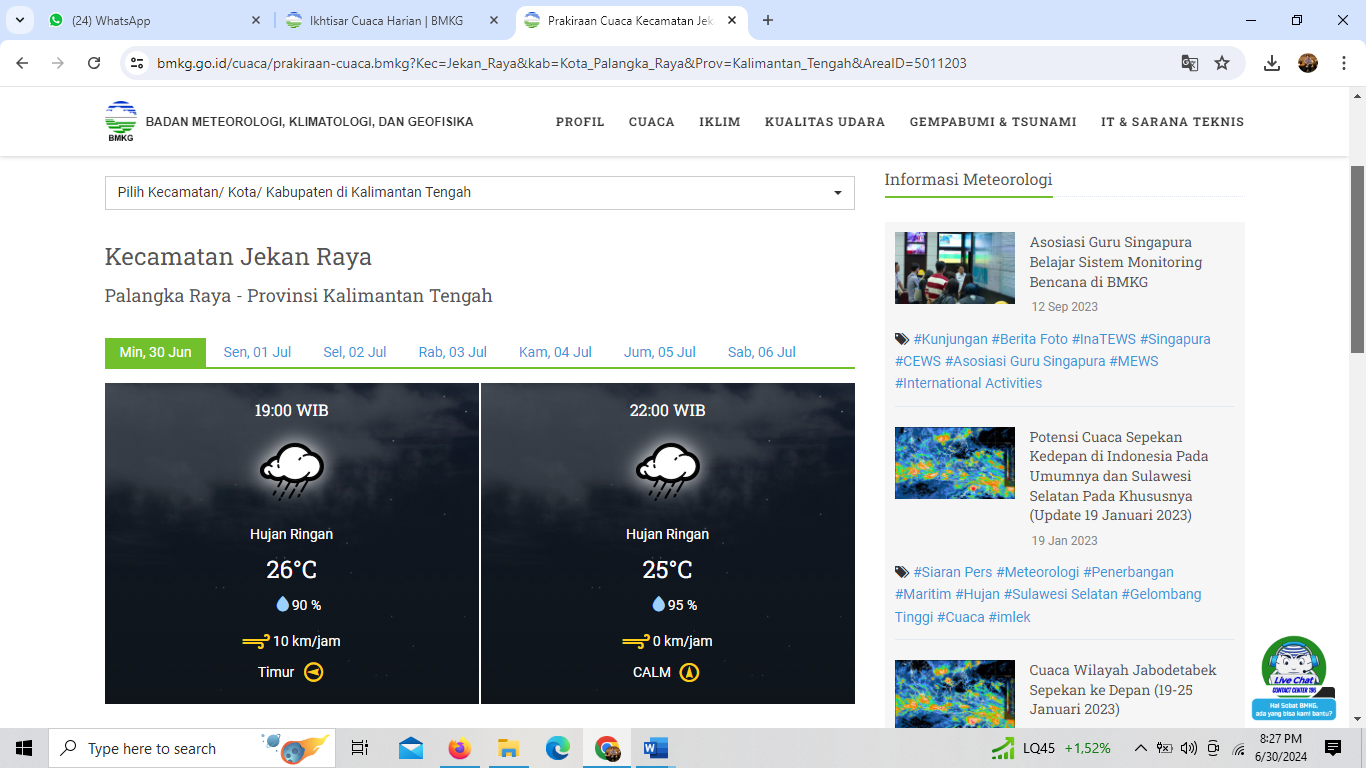Click the translate page icon

[x=1189, y=63]
